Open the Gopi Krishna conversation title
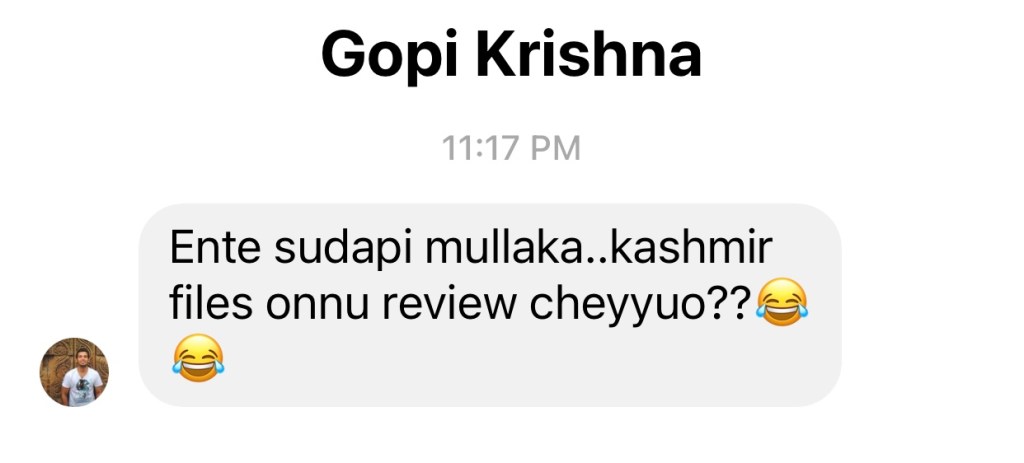Viewport: 1024px width, 463px height. coord(511,57)
